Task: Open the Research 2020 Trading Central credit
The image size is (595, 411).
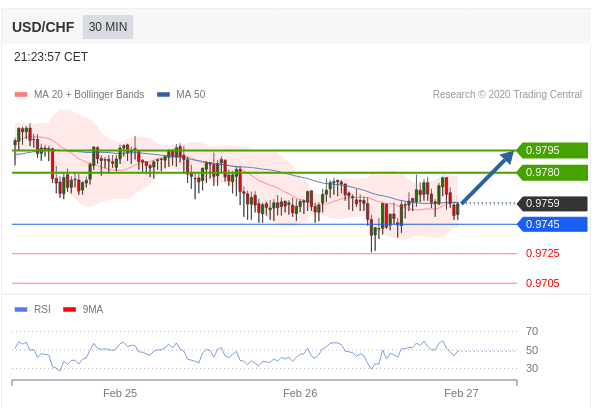Action: click(507, 94)
